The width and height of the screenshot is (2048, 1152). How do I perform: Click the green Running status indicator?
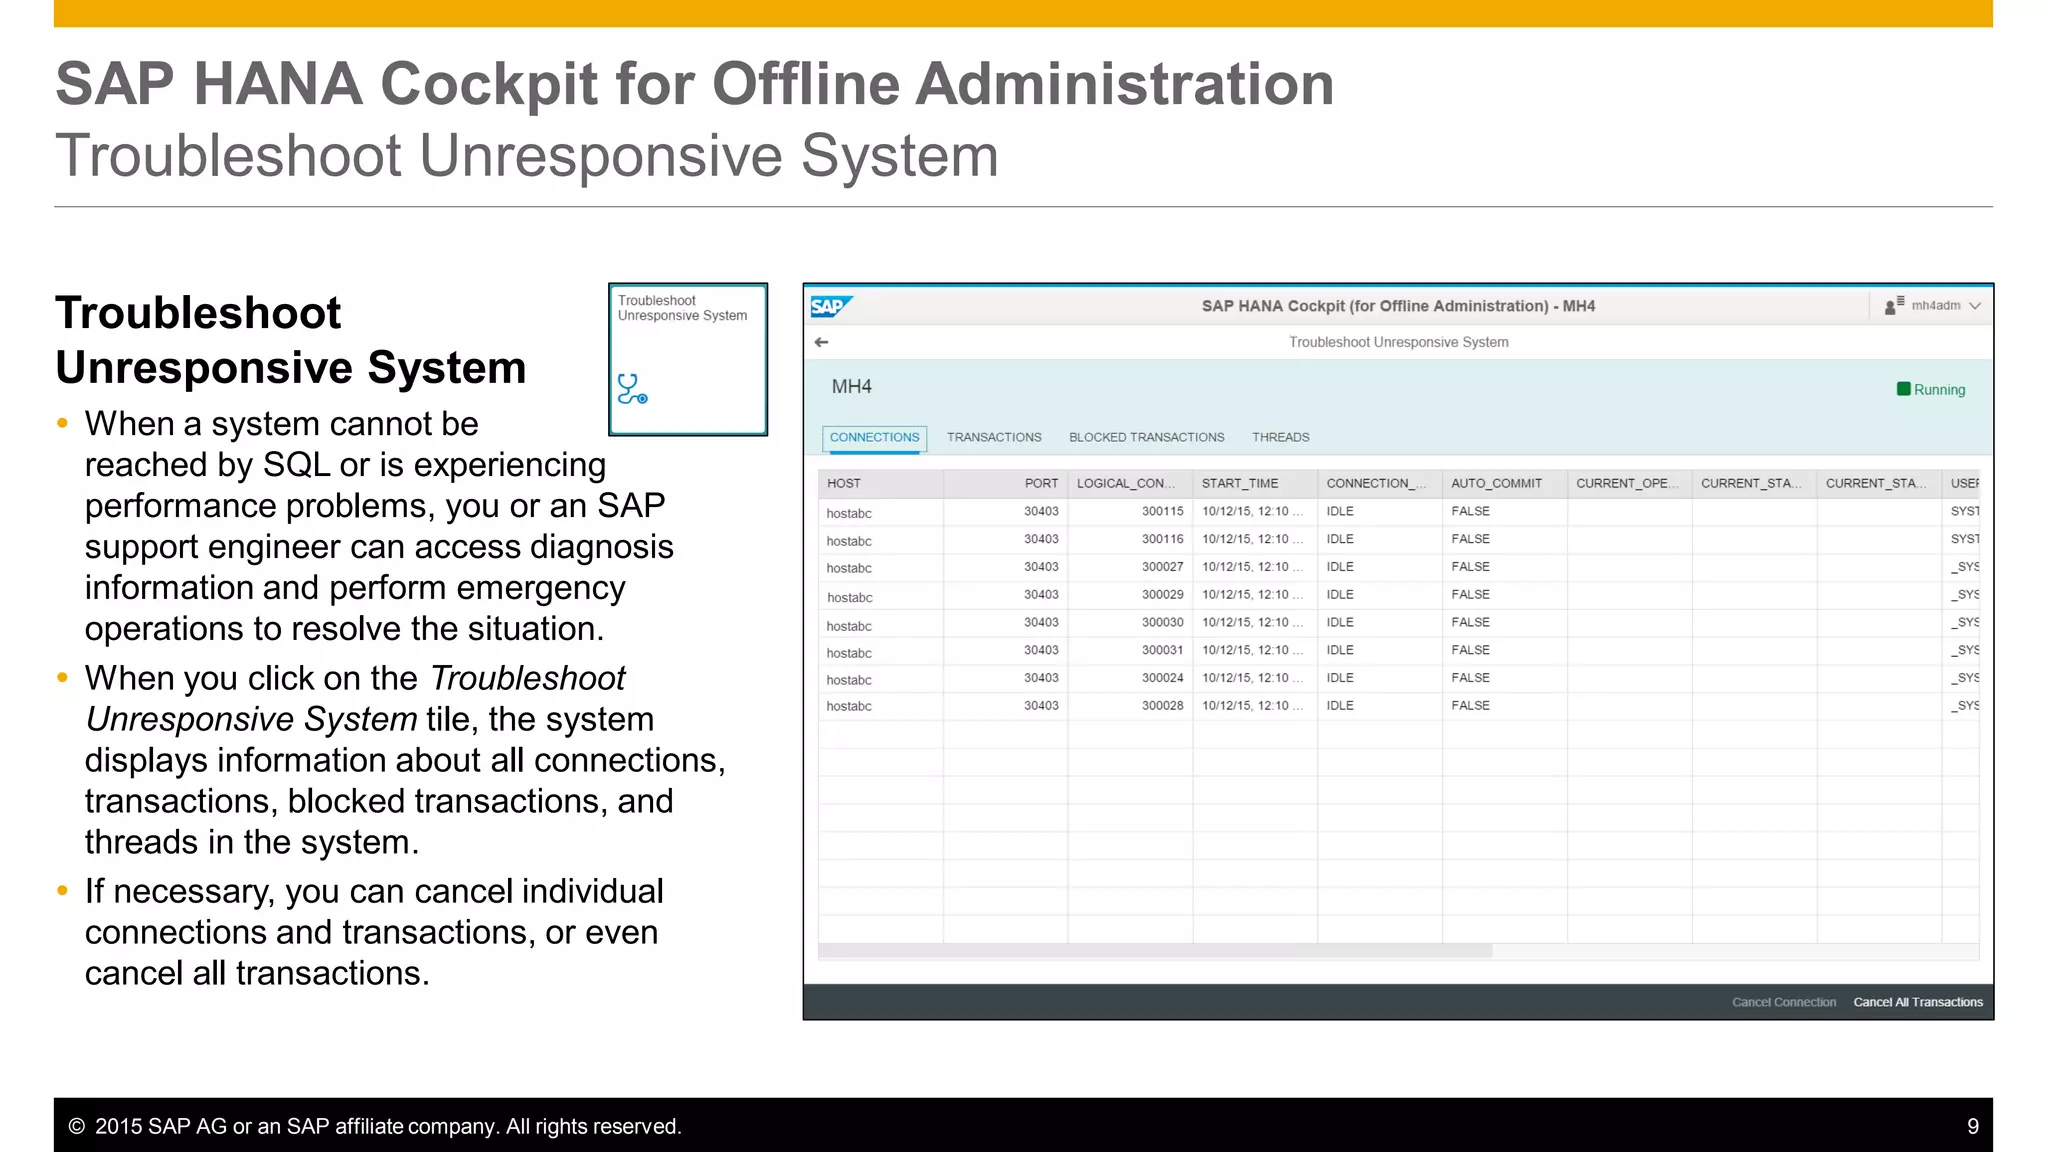(1931, 390)
